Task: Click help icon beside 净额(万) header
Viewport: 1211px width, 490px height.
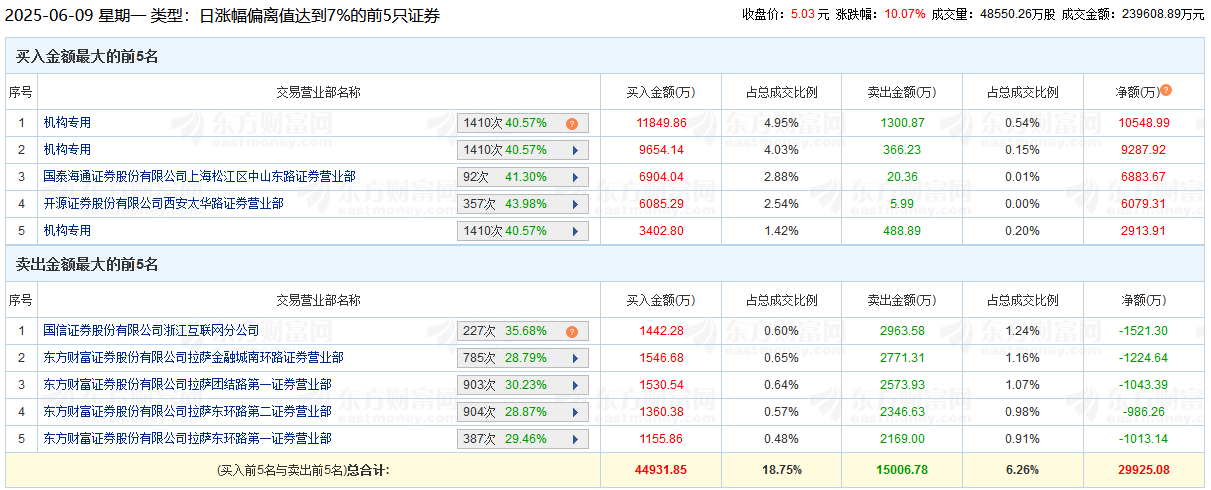Action: tap(1166, 90)
